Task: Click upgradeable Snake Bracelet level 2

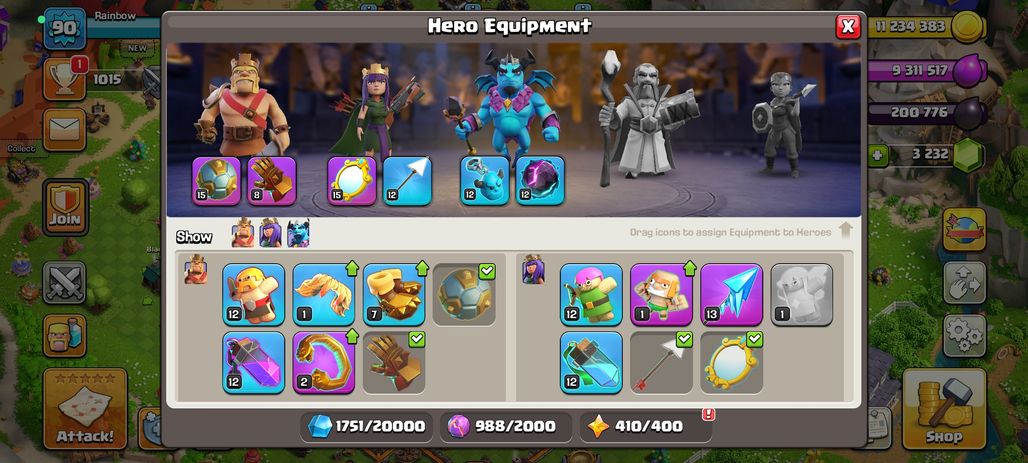Action: click(324, 363)
